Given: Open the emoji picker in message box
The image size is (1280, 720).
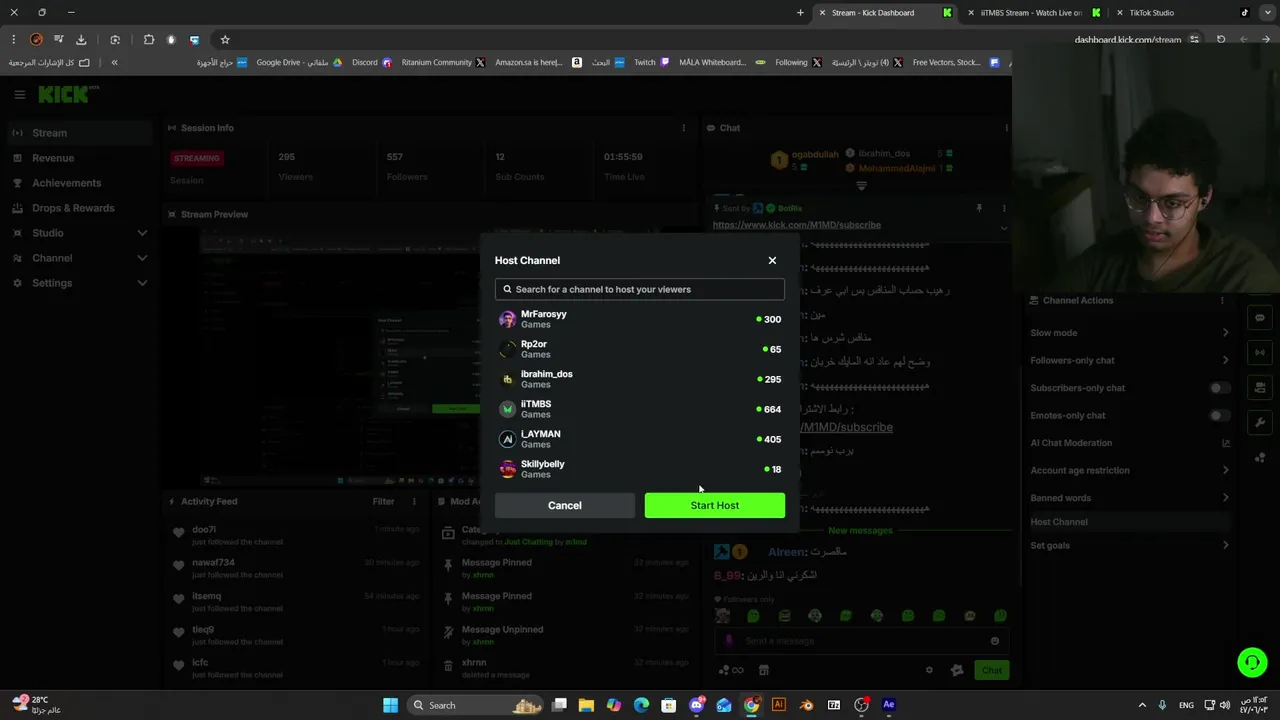Looking at the screenshot, I should (995, 641).
